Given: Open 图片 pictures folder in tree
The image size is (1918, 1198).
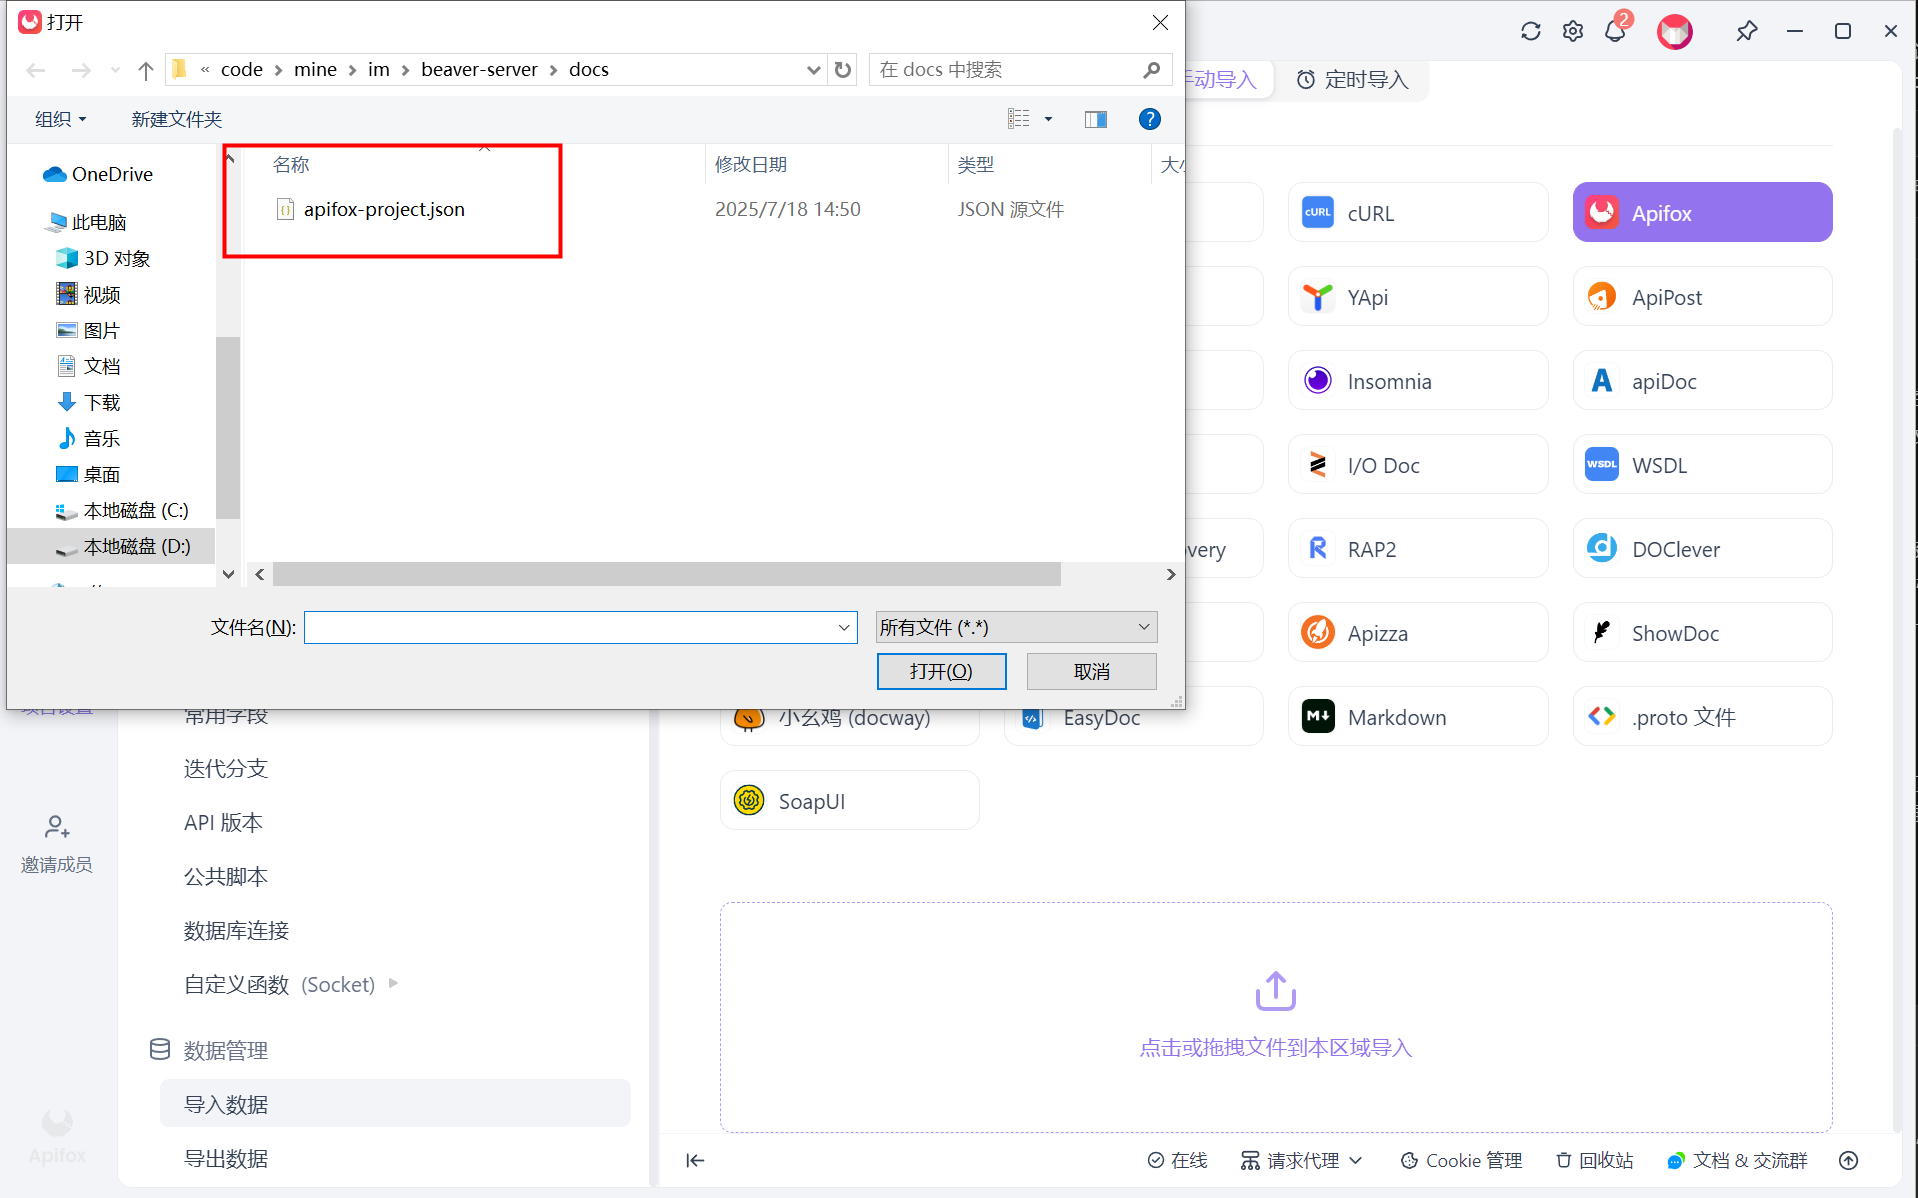Looking at the screenshot, I should click(88, 330).
